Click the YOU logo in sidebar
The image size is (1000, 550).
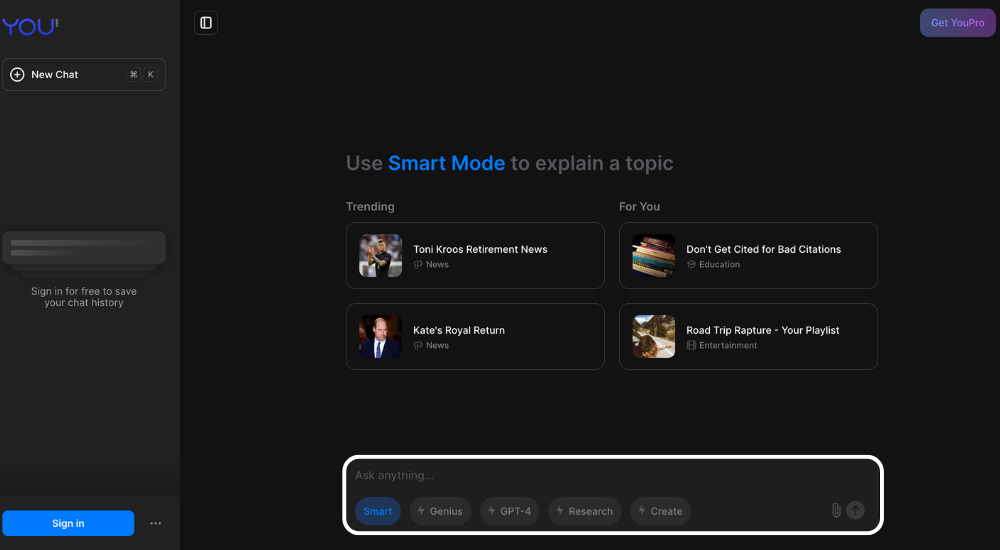click(30, 26)
